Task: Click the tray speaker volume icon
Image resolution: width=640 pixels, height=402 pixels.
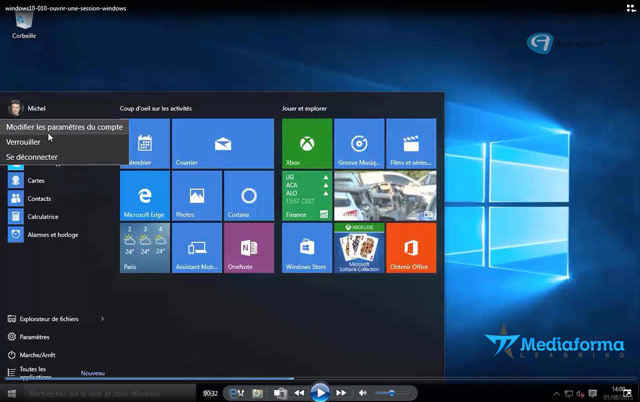Action: pos(580,393)
